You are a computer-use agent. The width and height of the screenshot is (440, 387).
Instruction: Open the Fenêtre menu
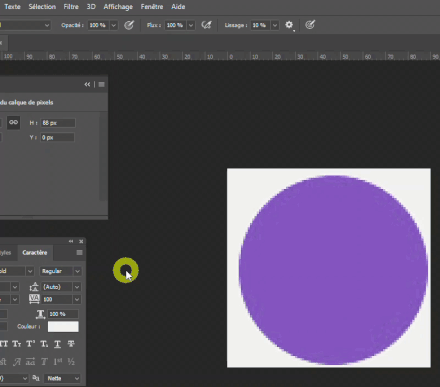[x=152, y=7]
